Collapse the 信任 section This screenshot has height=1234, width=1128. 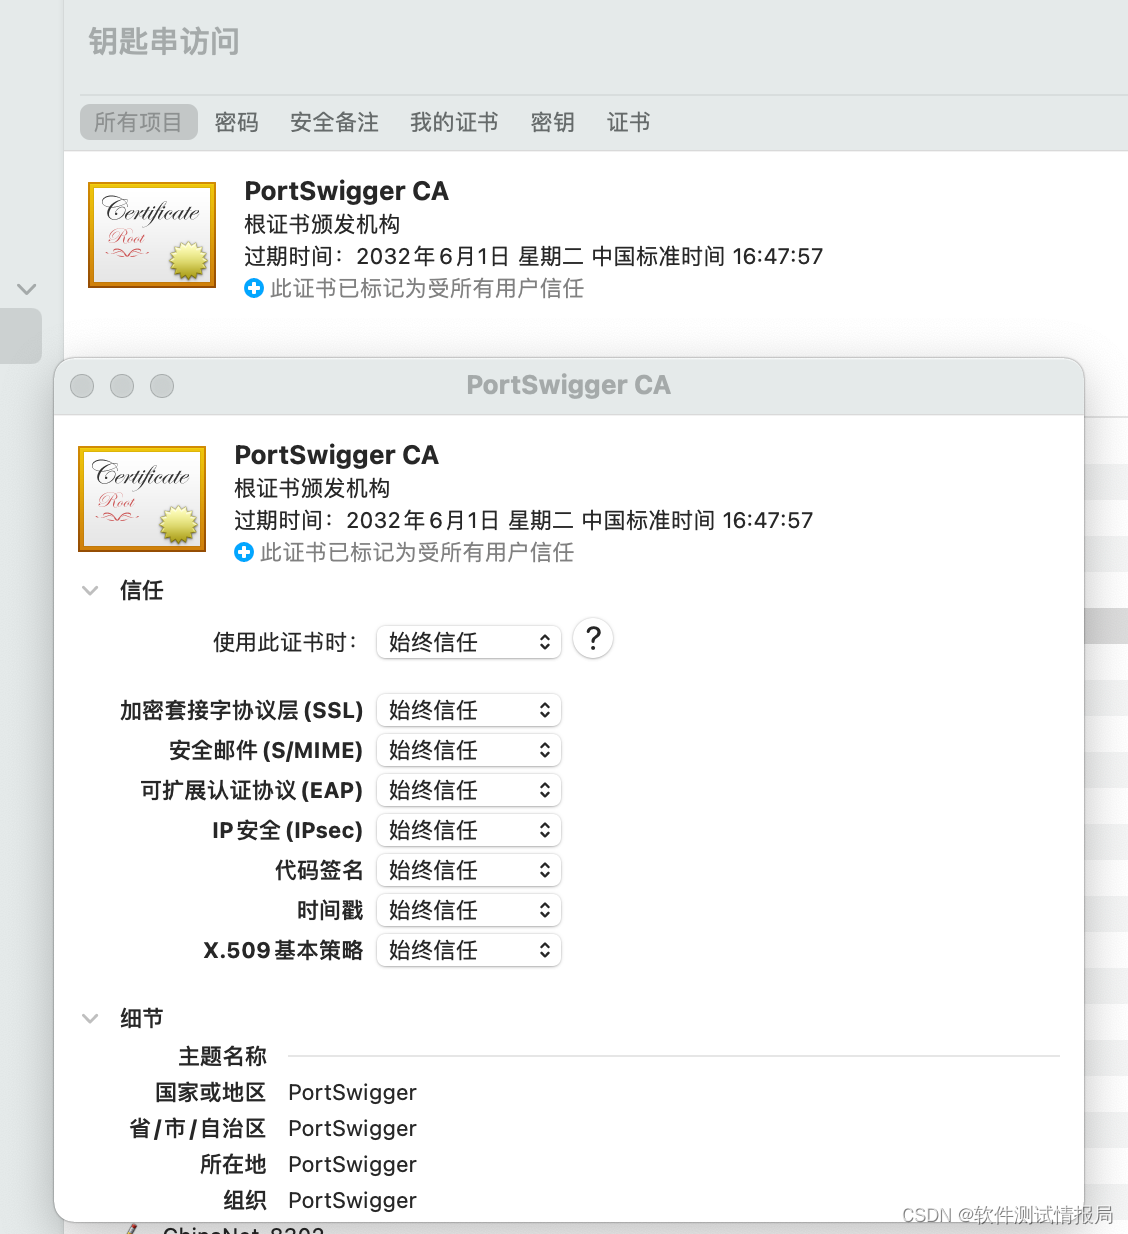pyautogui.click(x=90, y=590)
